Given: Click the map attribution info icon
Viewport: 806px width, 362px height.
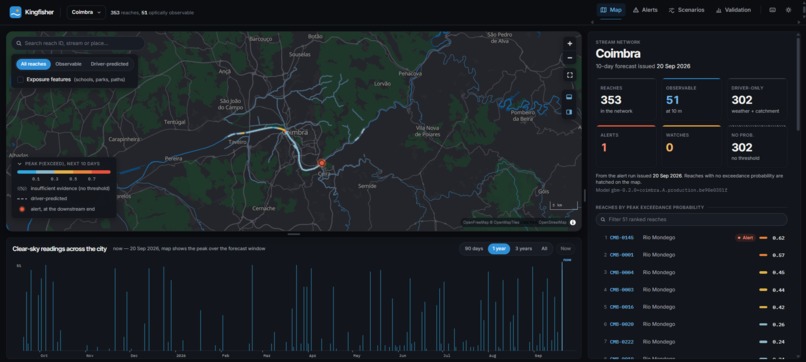Looking at the screenshot, I should [573, 223].
